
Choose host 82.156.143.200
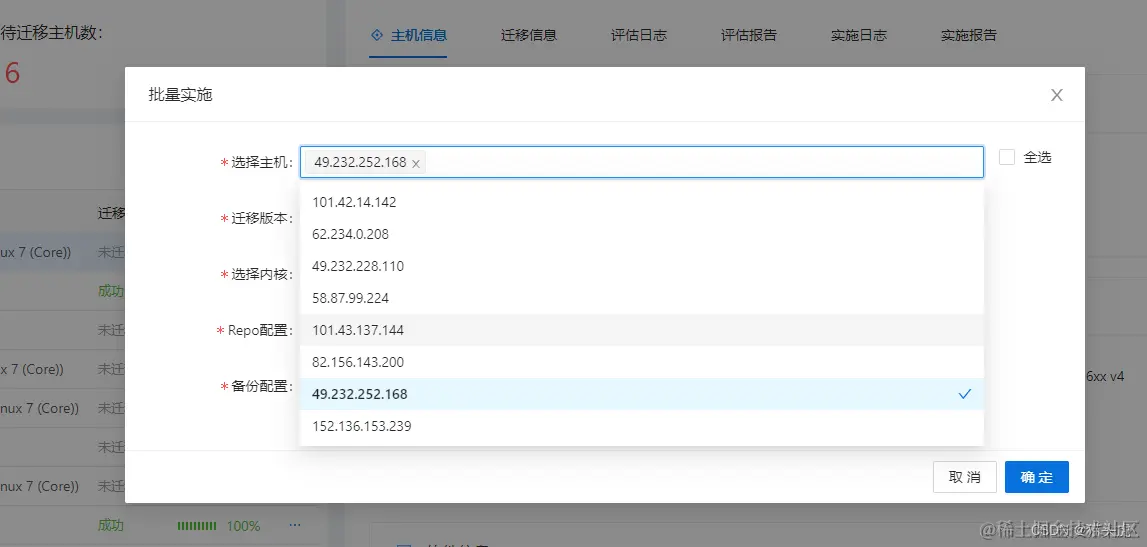(642, 363)
